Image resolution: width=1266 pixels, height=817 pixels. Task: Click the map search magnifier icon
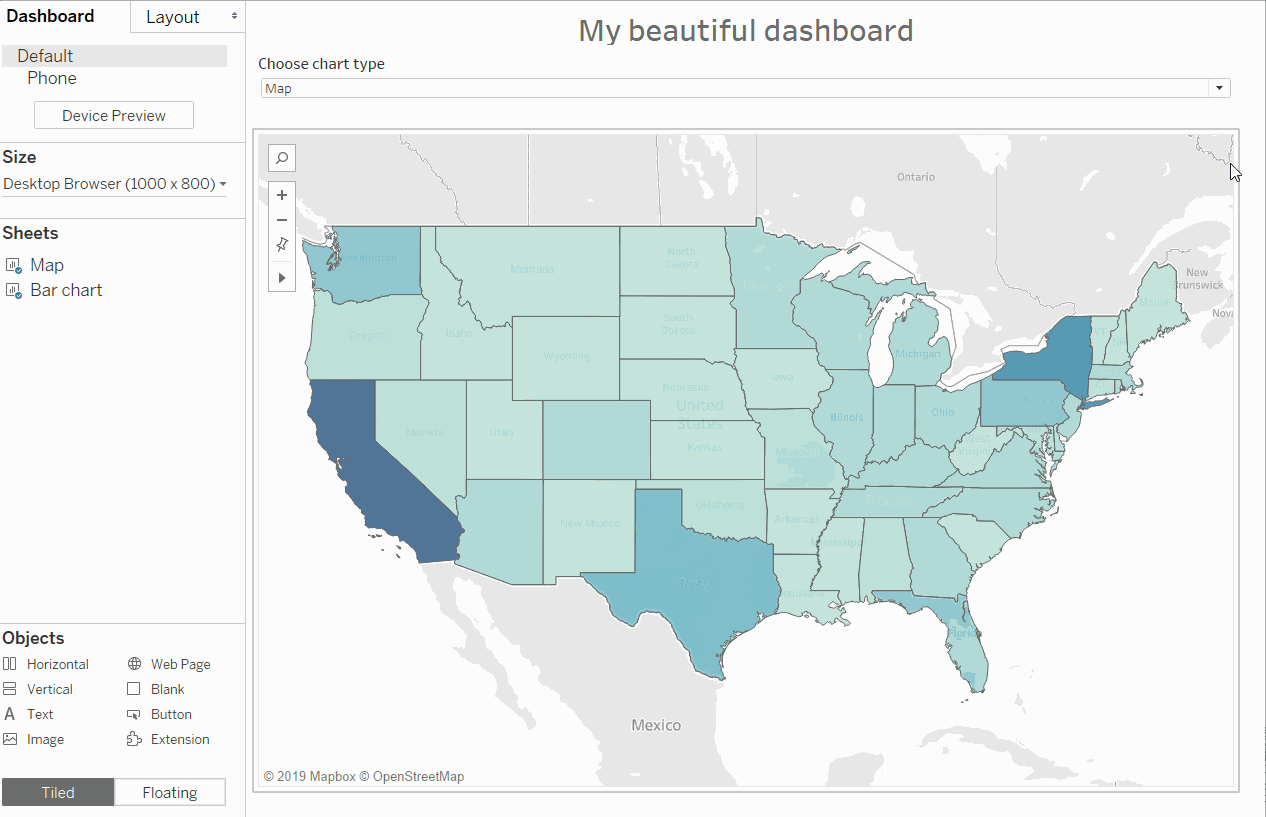point(282,158)
